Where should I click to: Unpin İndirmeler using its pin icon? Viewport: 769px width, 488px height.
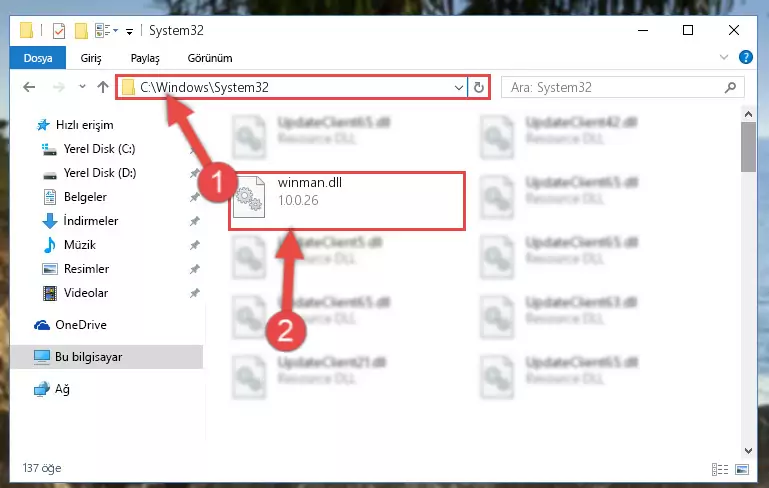click(x=195, y=221)
